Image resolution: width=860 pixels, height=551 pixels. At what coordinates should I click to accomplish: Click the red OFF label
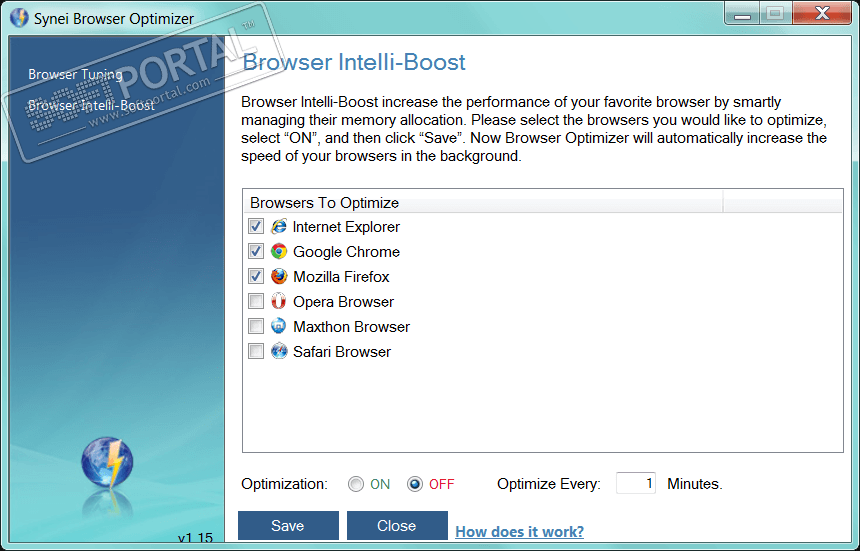tap(442, 484)
